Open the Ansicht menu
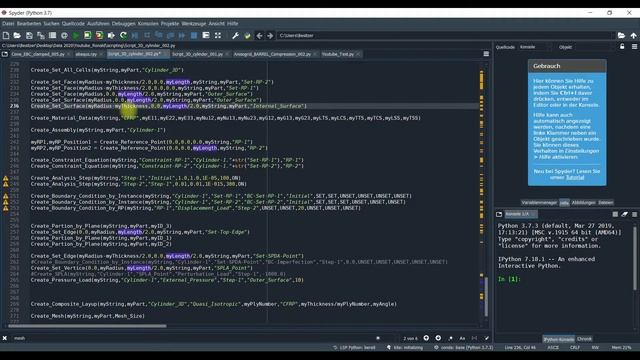Screen dimensions: 640x360 pyautogui.click(x=216, y=24)
